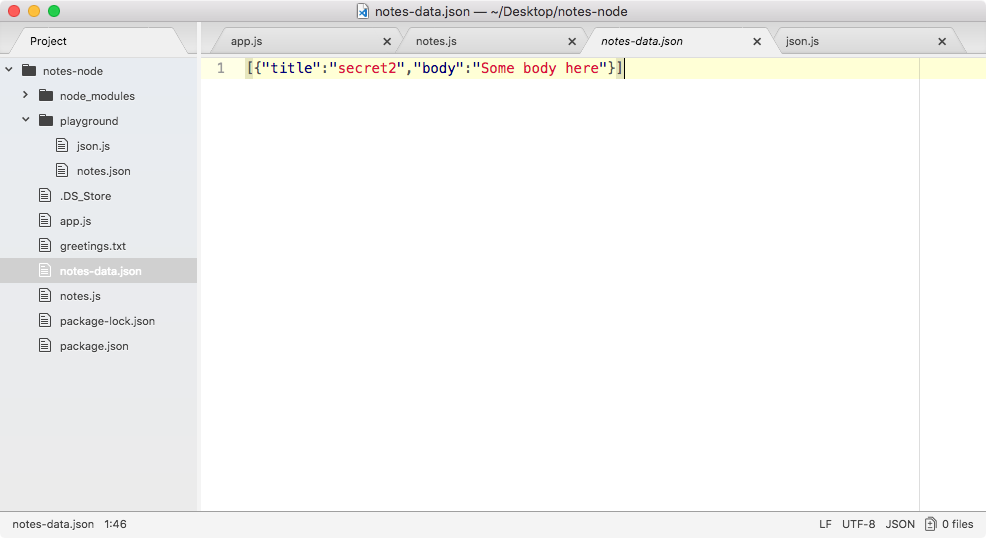The image size is (986, 538).
Task: Click the notes-data.json status bar file name
Action: click(53, 524)
